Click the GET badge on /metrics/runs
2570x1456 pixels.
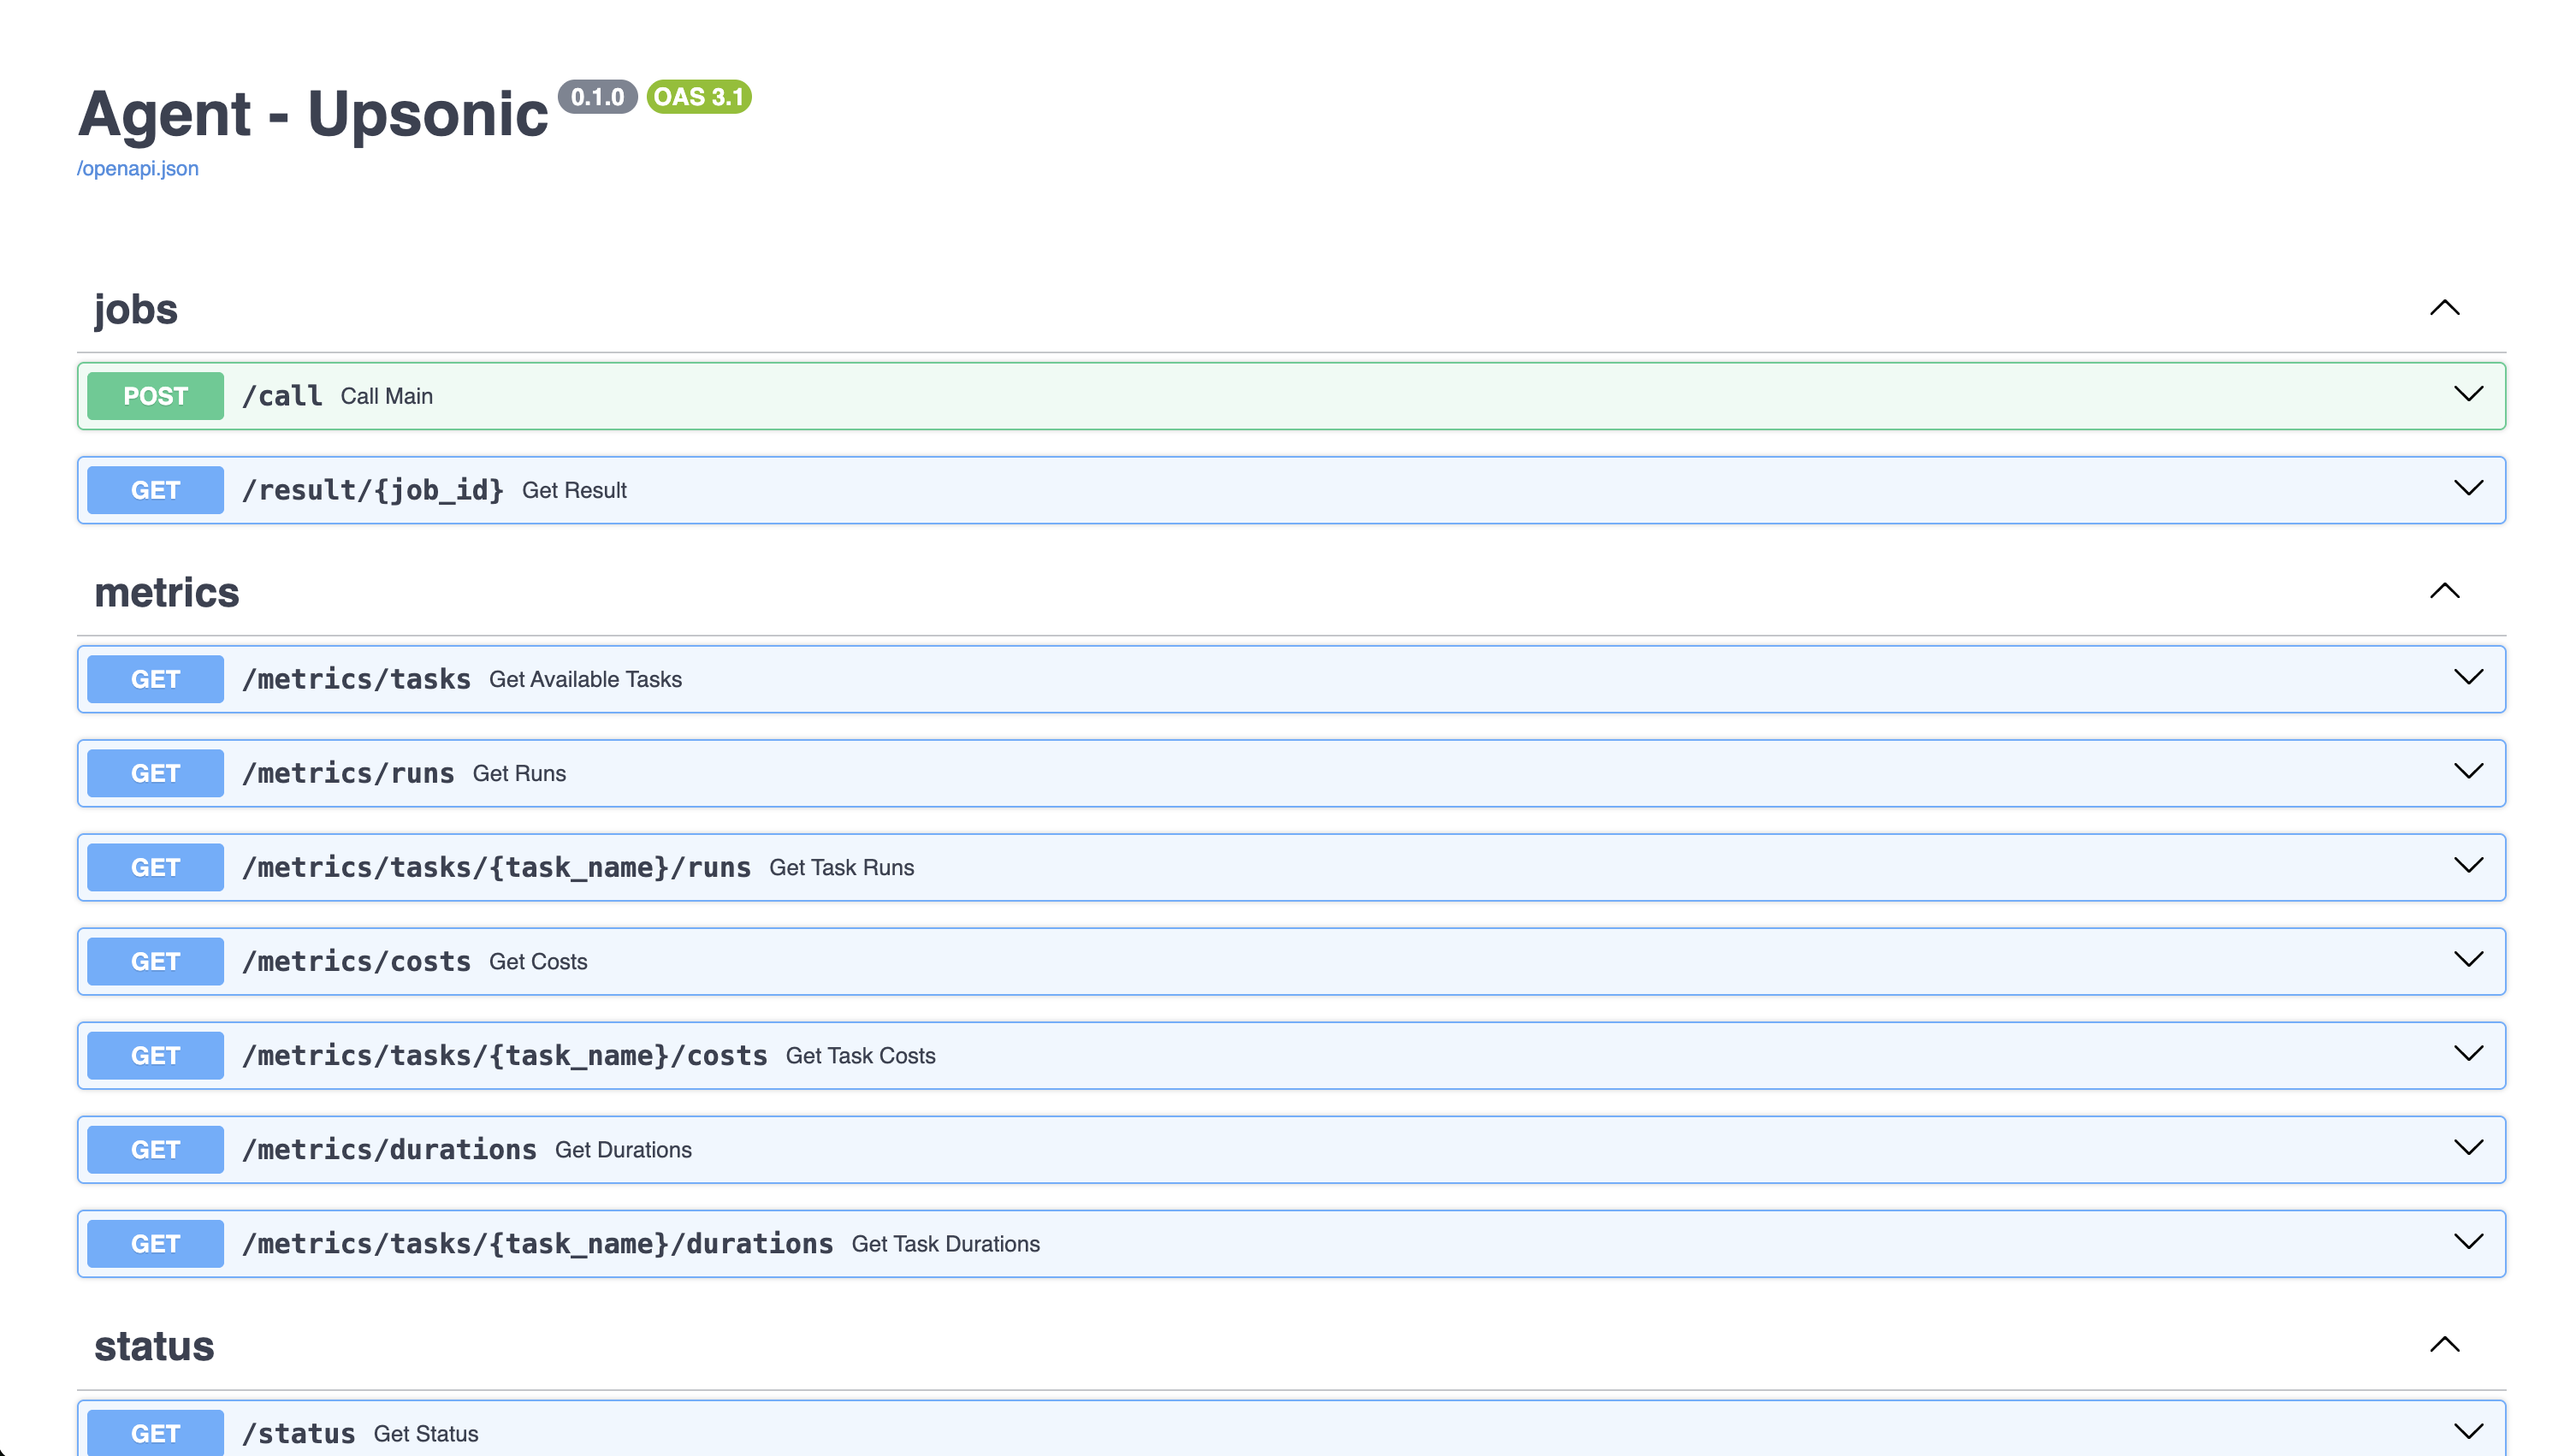154,772
